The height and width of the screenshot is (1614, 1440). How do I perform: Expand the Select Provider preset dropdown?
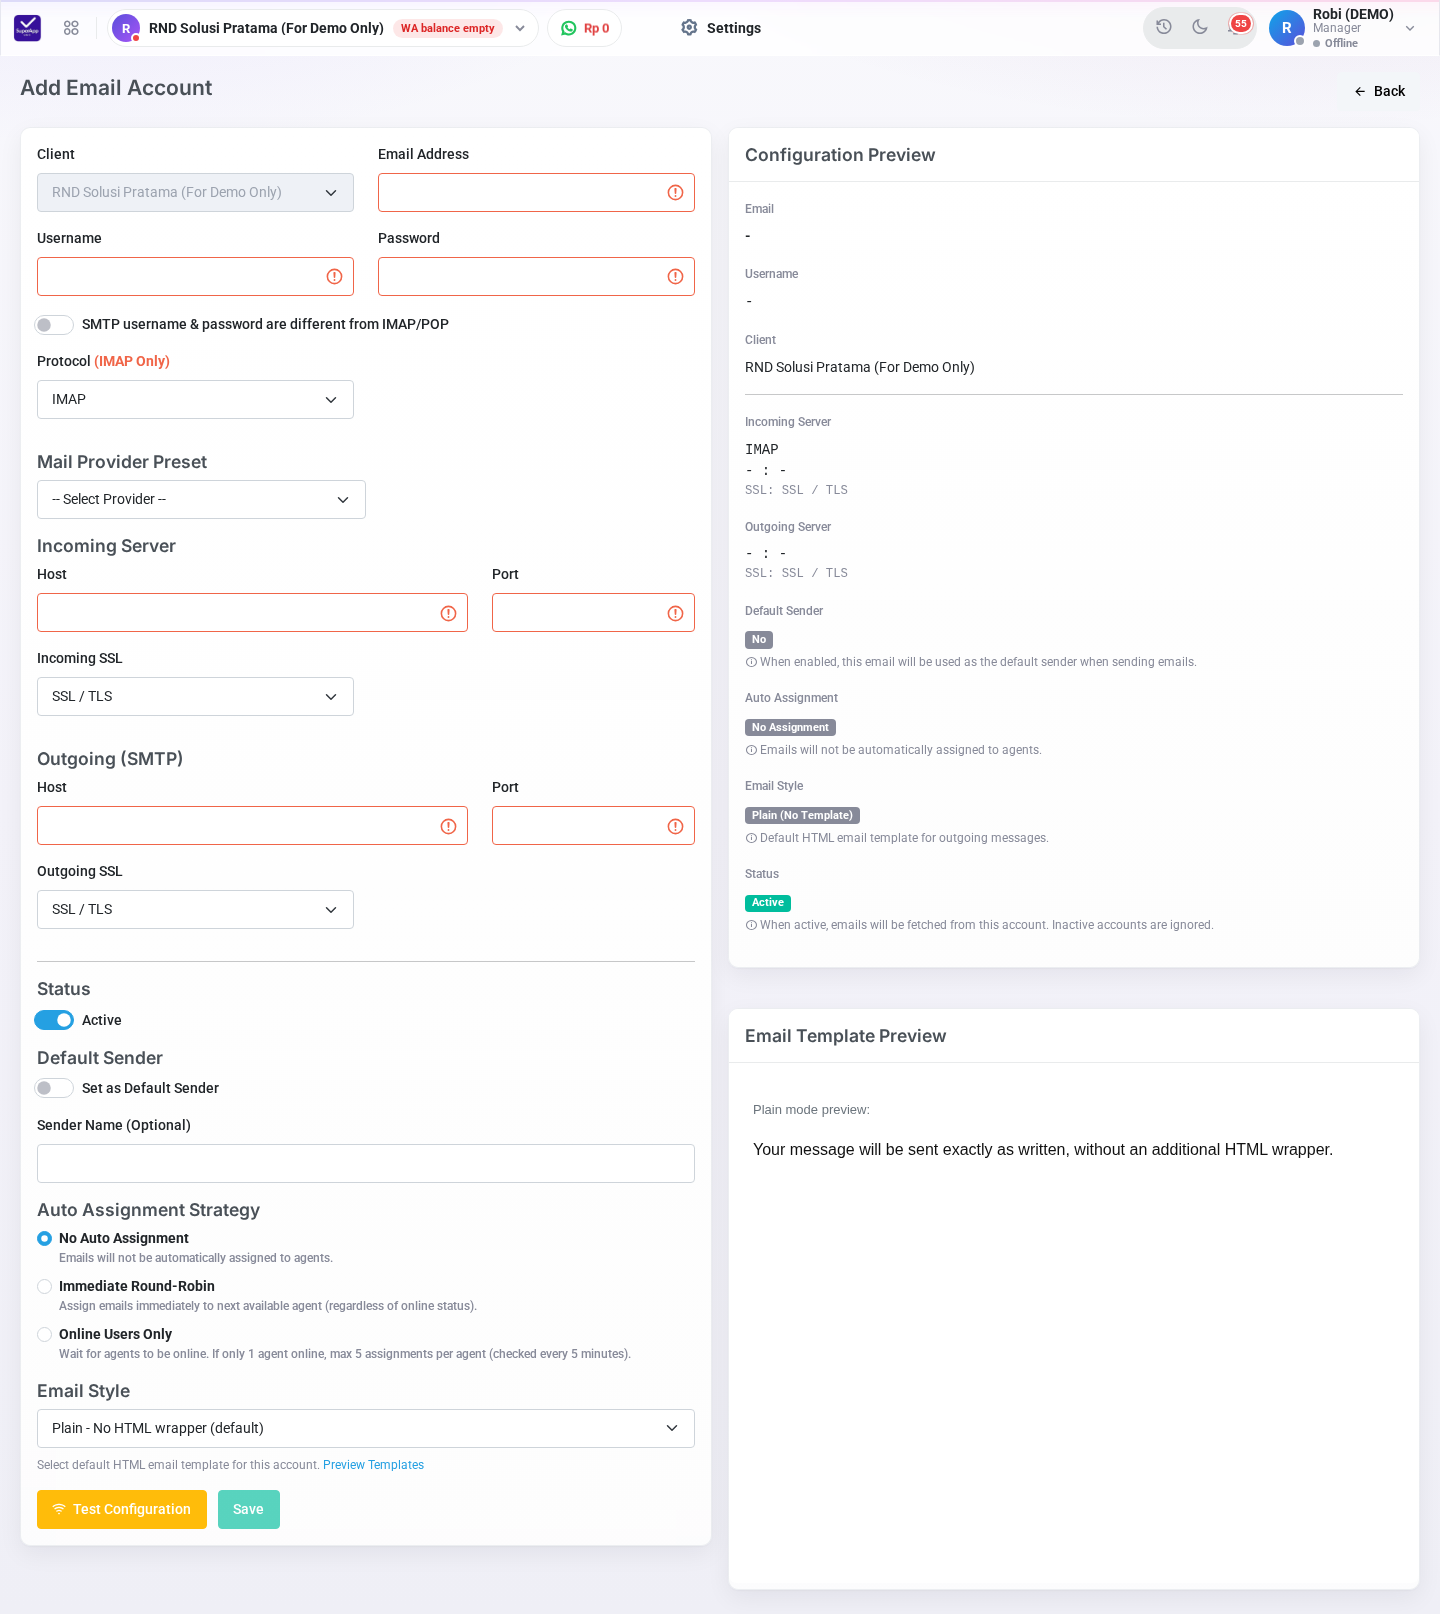tap(201, 500)
